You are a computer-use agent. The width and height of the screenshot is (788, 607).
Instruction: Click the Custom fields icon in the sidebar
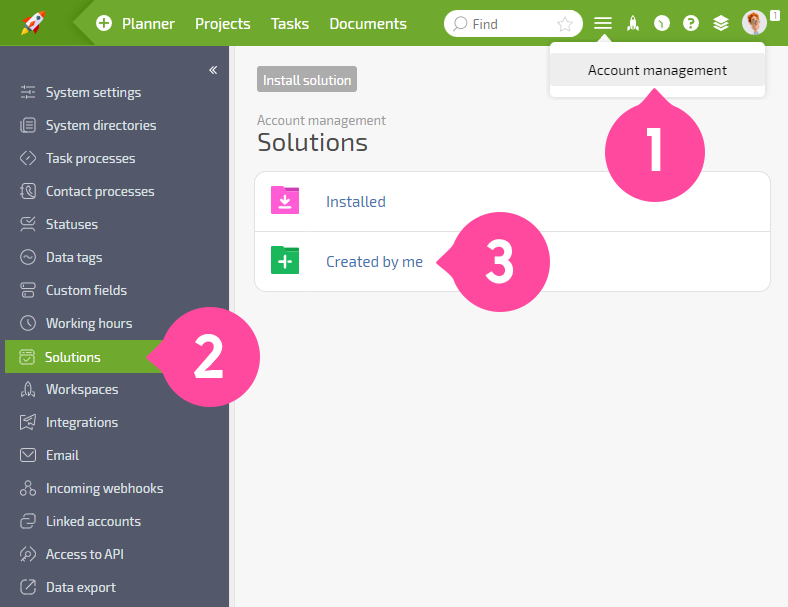(x=28, y=290)
